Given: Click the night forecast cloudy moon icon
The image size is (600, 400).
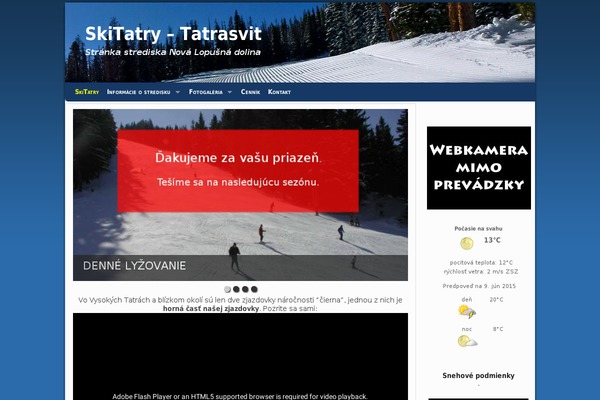Looking at the screenshot, I should 467,341.
